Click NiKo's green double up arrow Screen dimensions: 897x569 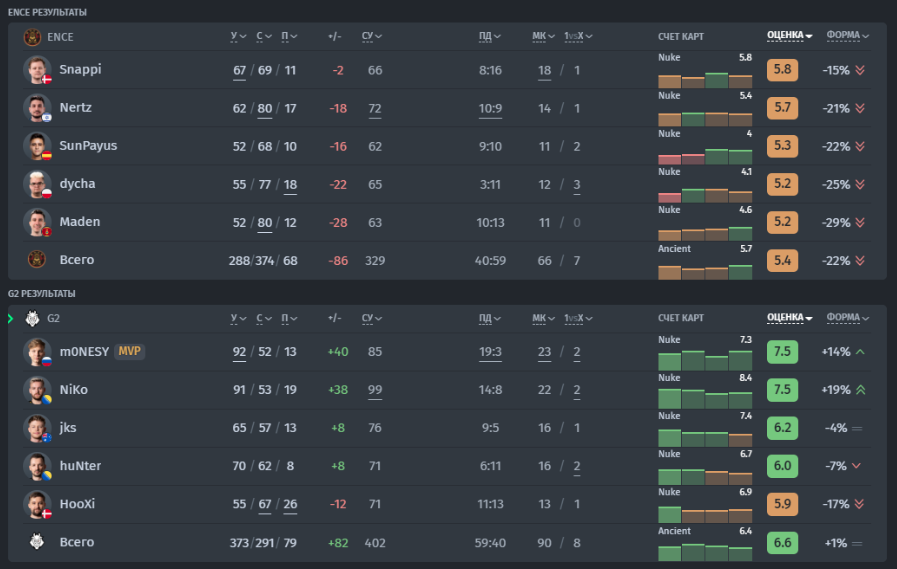[860, 389]
